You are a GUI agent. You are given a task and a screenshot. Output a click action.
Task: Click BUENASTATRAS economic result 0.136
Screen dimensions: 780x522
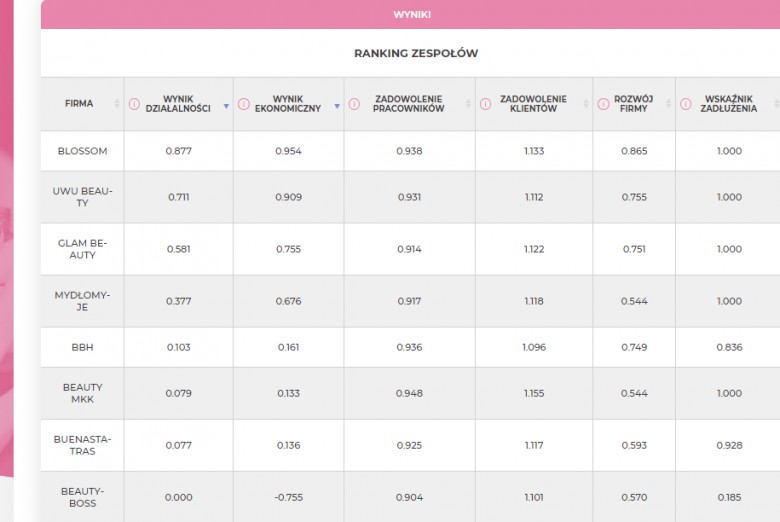click(x=289, y=445)
